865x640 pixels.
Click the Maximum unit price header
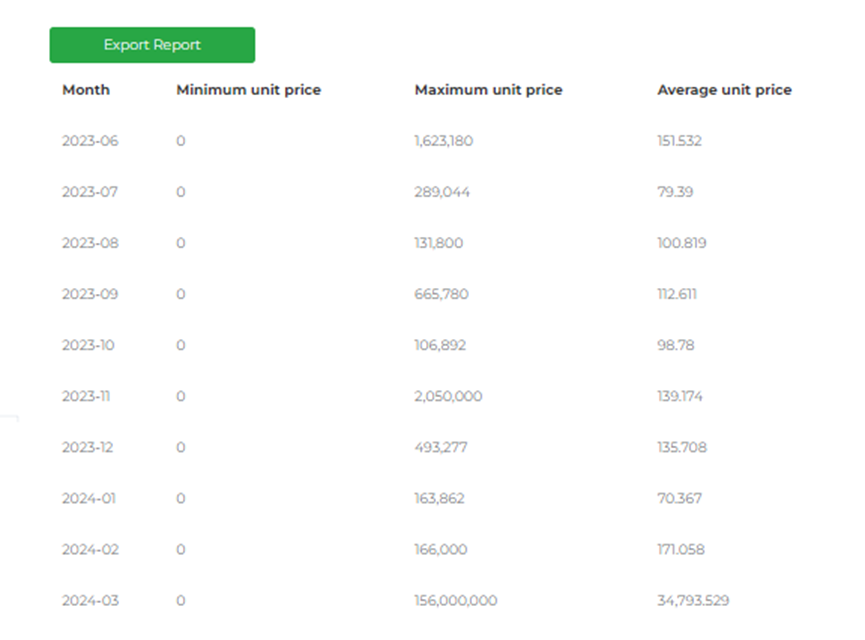[x=488, y=90]
